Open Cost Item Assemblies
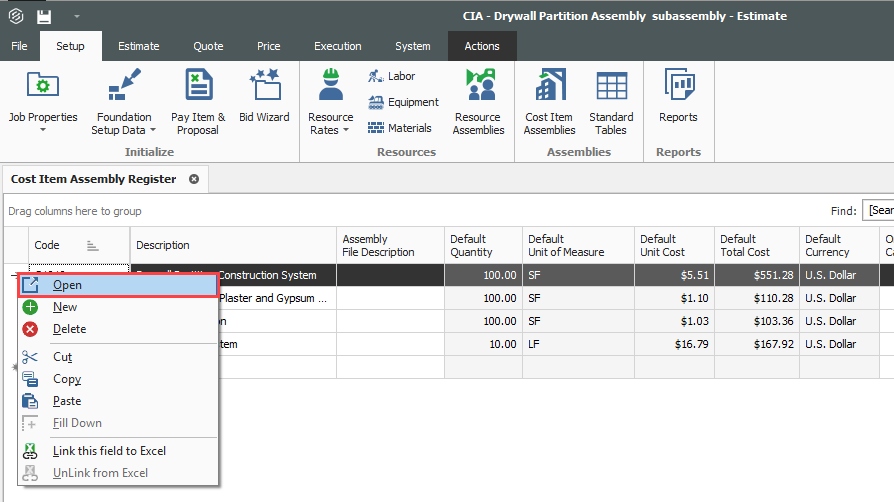894x502 pixels. pyautogui.click(x=549, y=100)
